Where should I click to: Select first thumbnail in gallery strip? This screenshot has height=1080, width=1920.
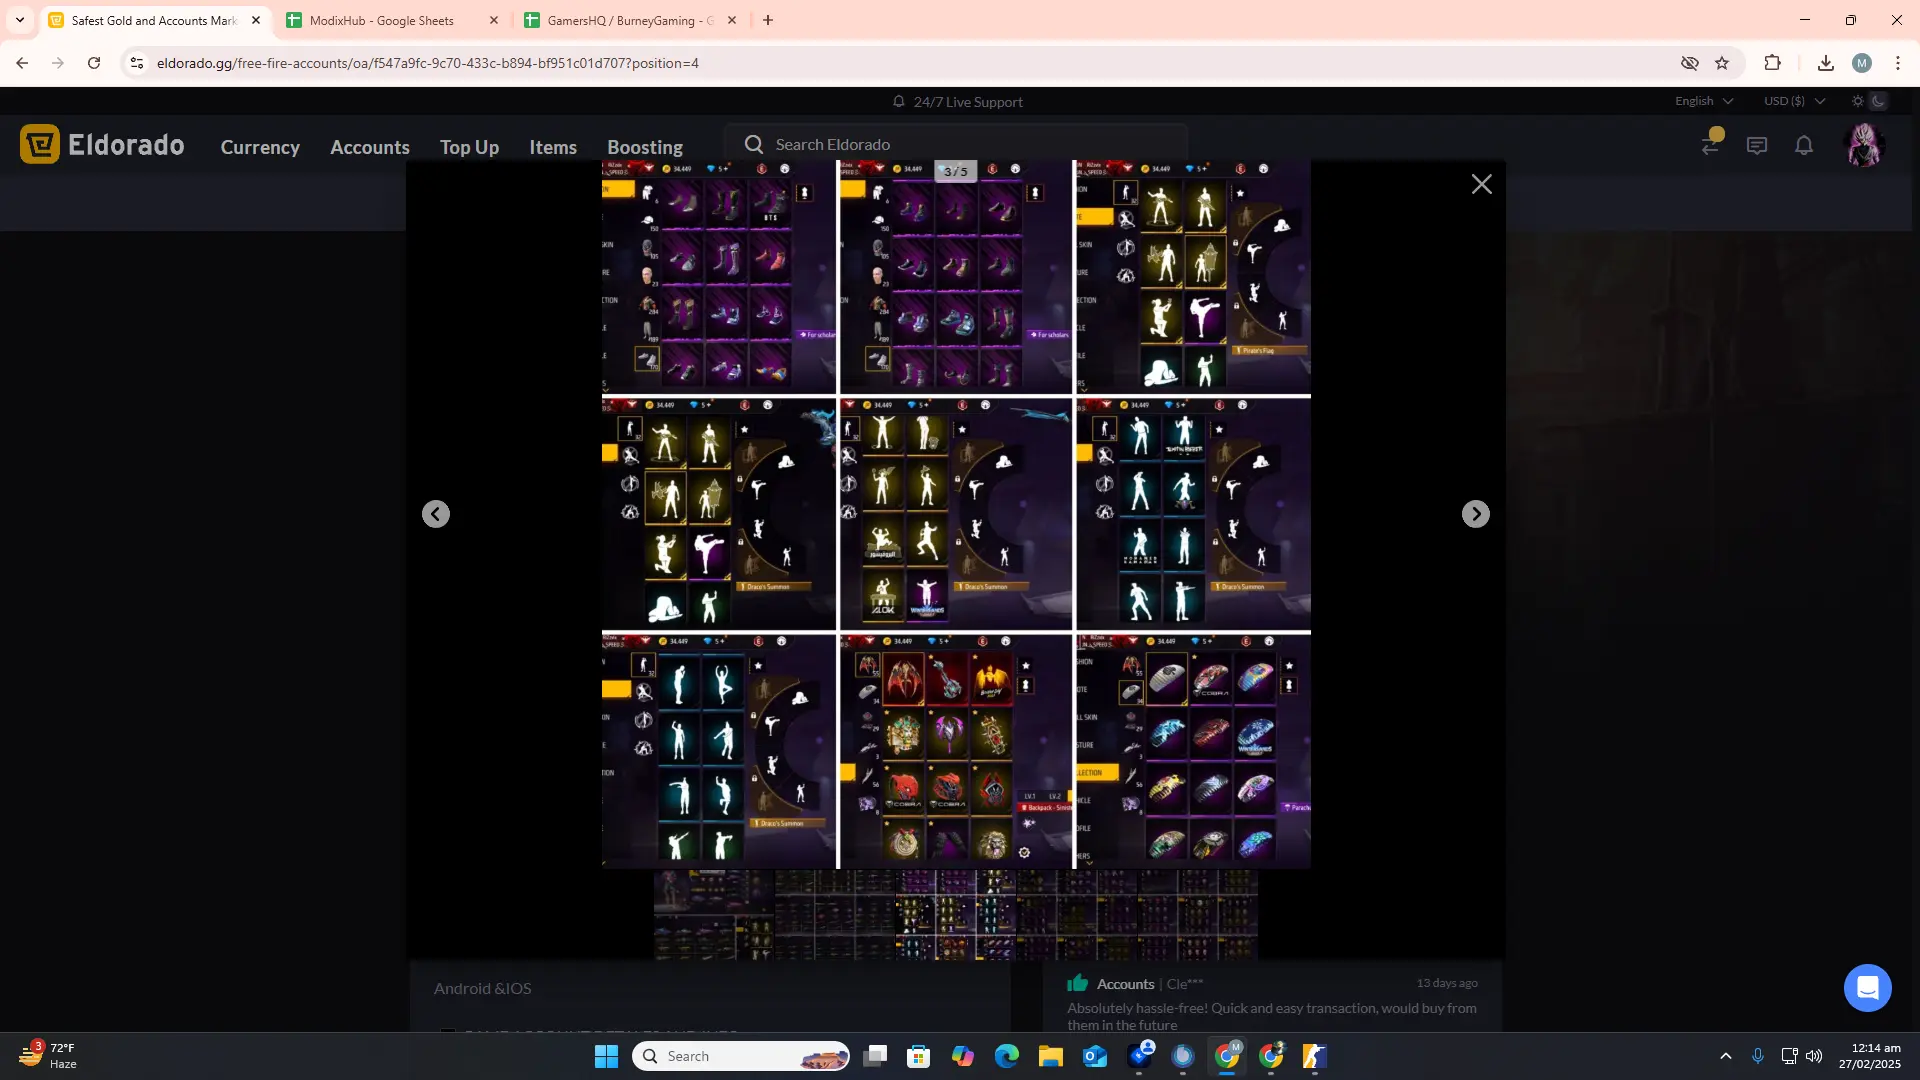[x=713, y=915]
